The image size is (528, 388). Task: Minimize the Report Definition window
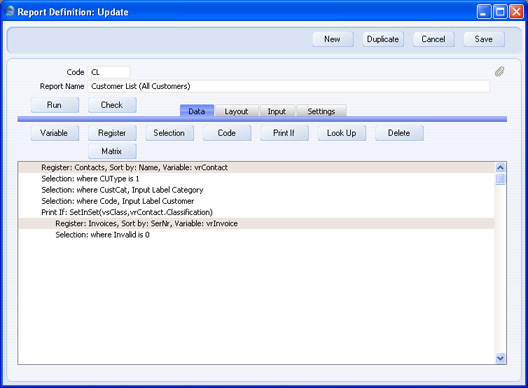(484, 12)
